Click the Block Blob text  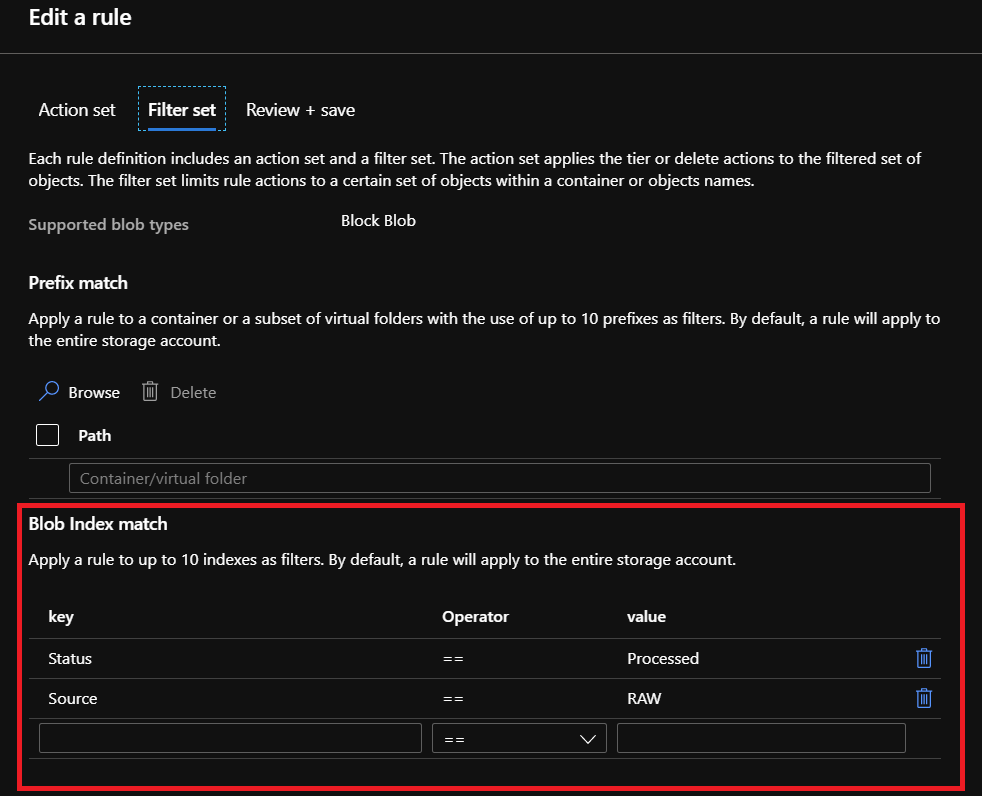coord(378,220)
